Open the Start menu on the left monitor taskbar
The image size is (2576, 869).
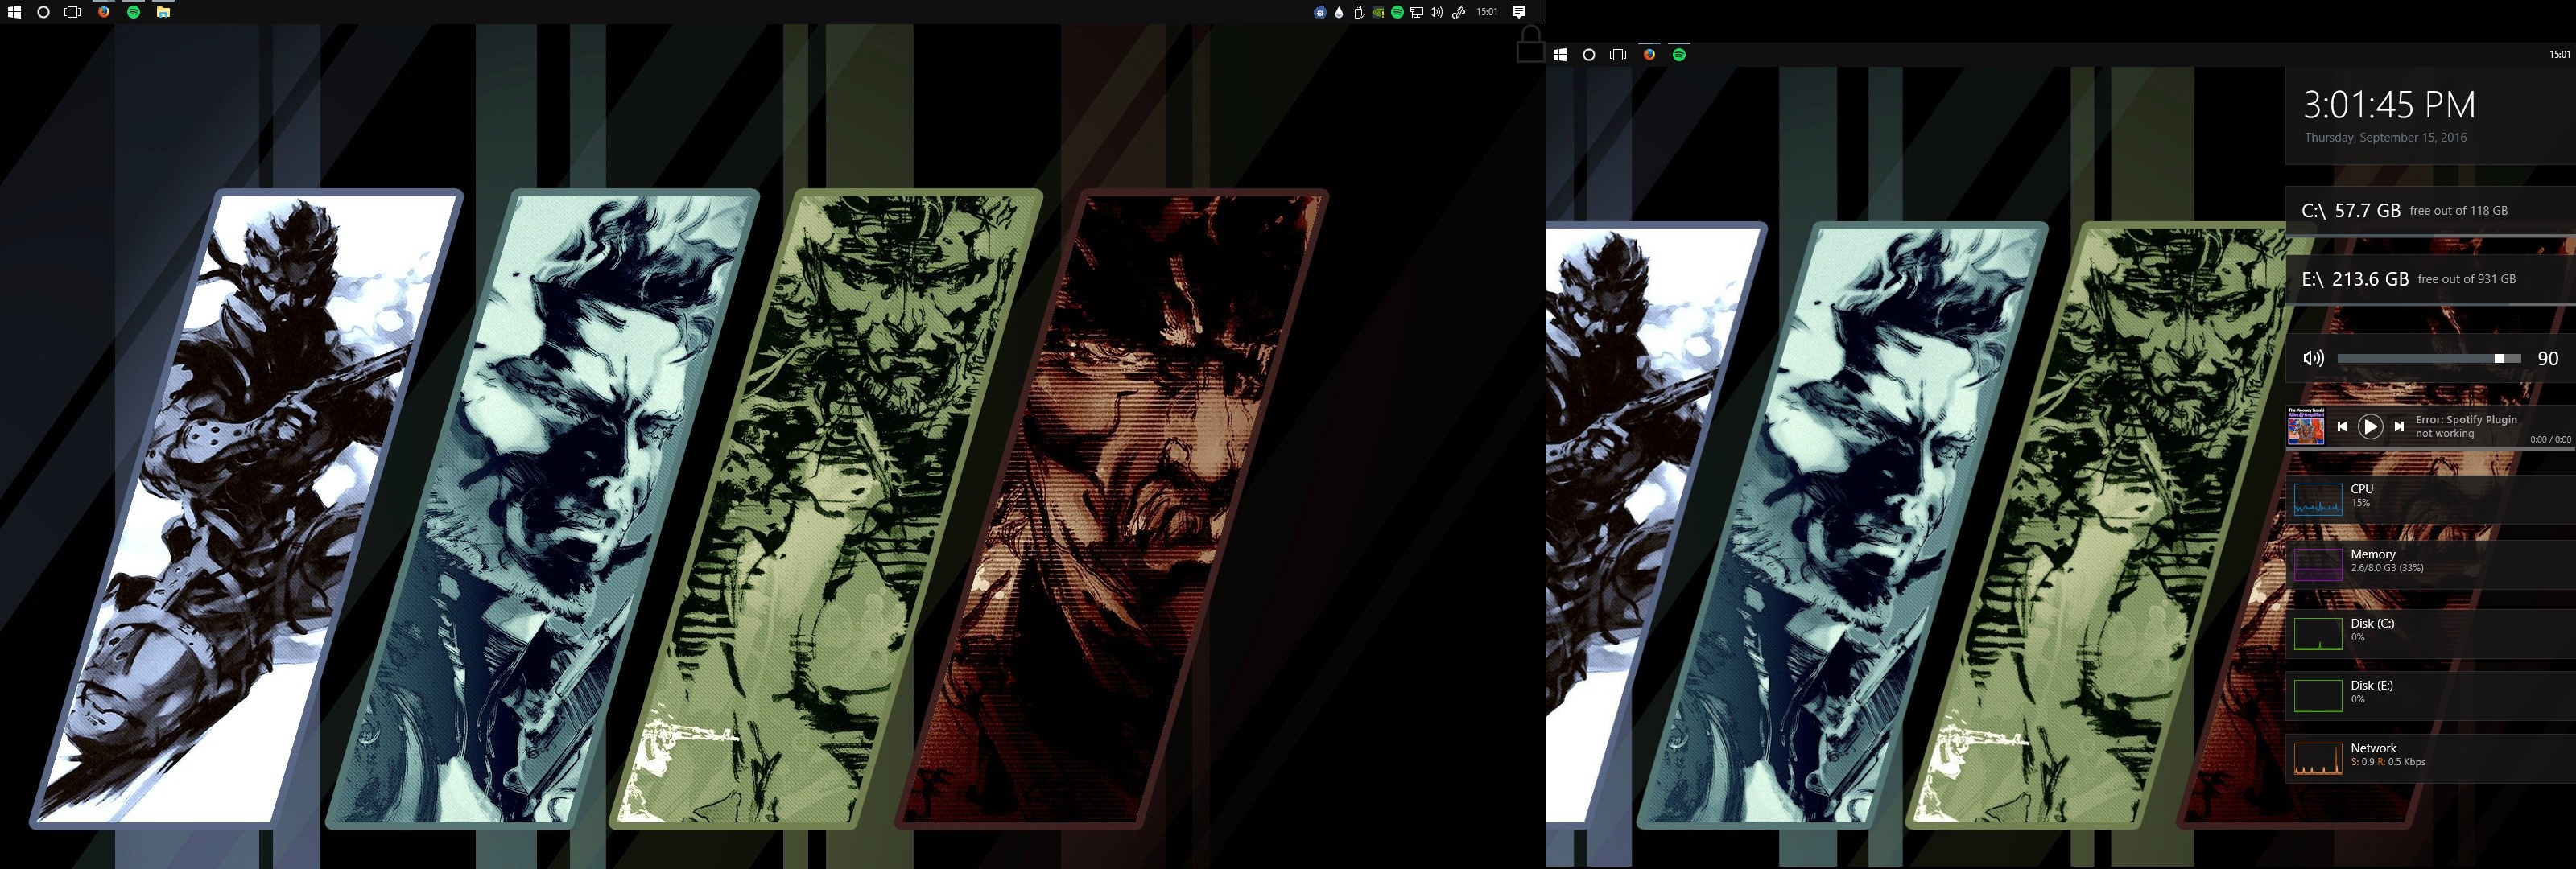click(x=14, y=12)
